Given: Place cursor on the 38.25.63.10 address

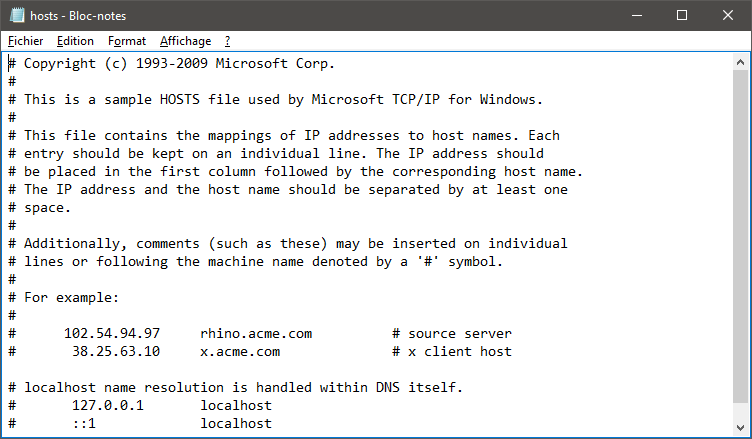Looking at the screenshot, I should click(116, 352).
